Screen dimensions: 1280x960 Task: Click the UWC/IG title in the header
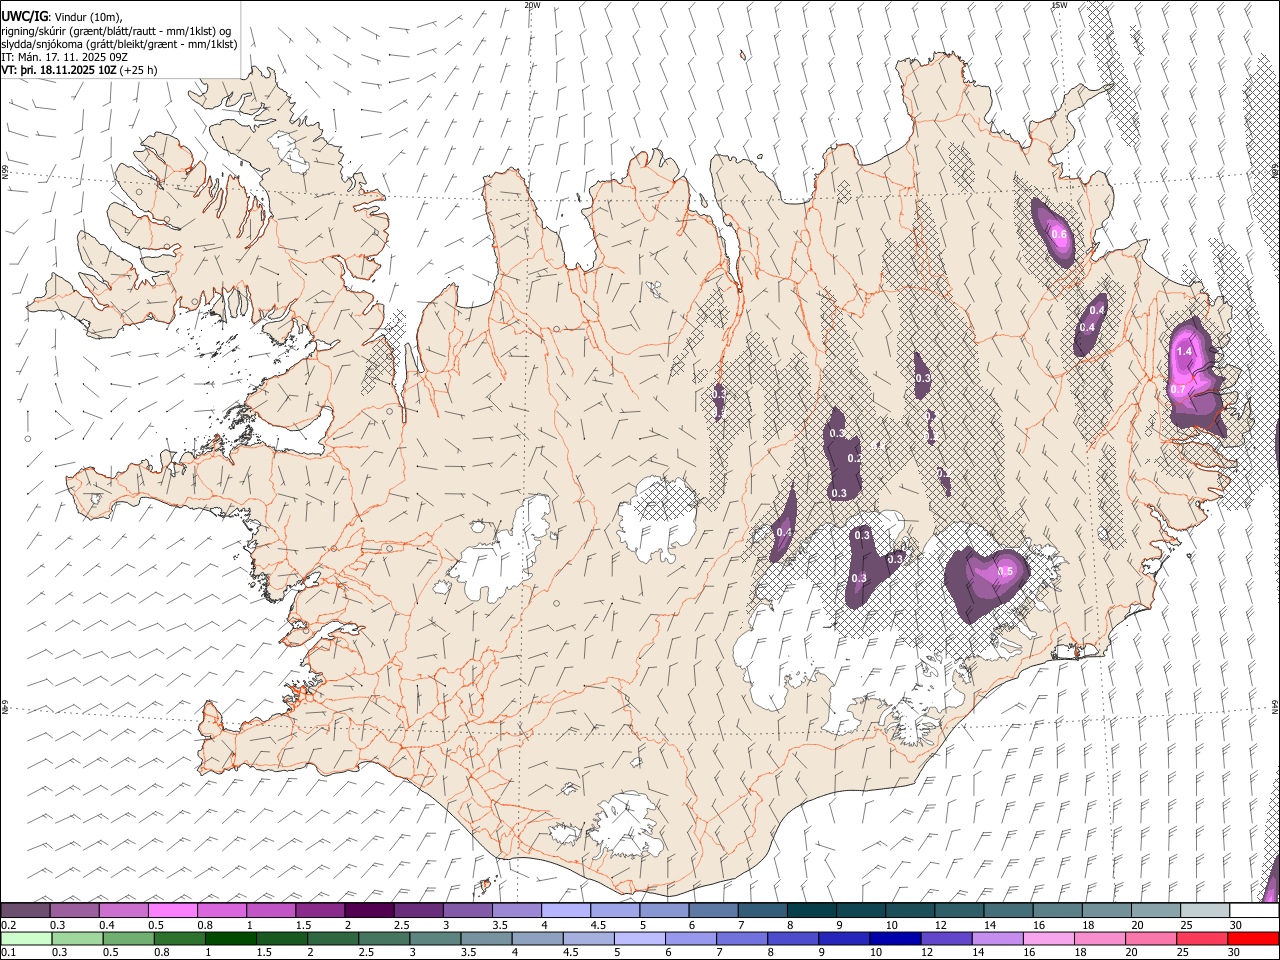pos(24,17)
